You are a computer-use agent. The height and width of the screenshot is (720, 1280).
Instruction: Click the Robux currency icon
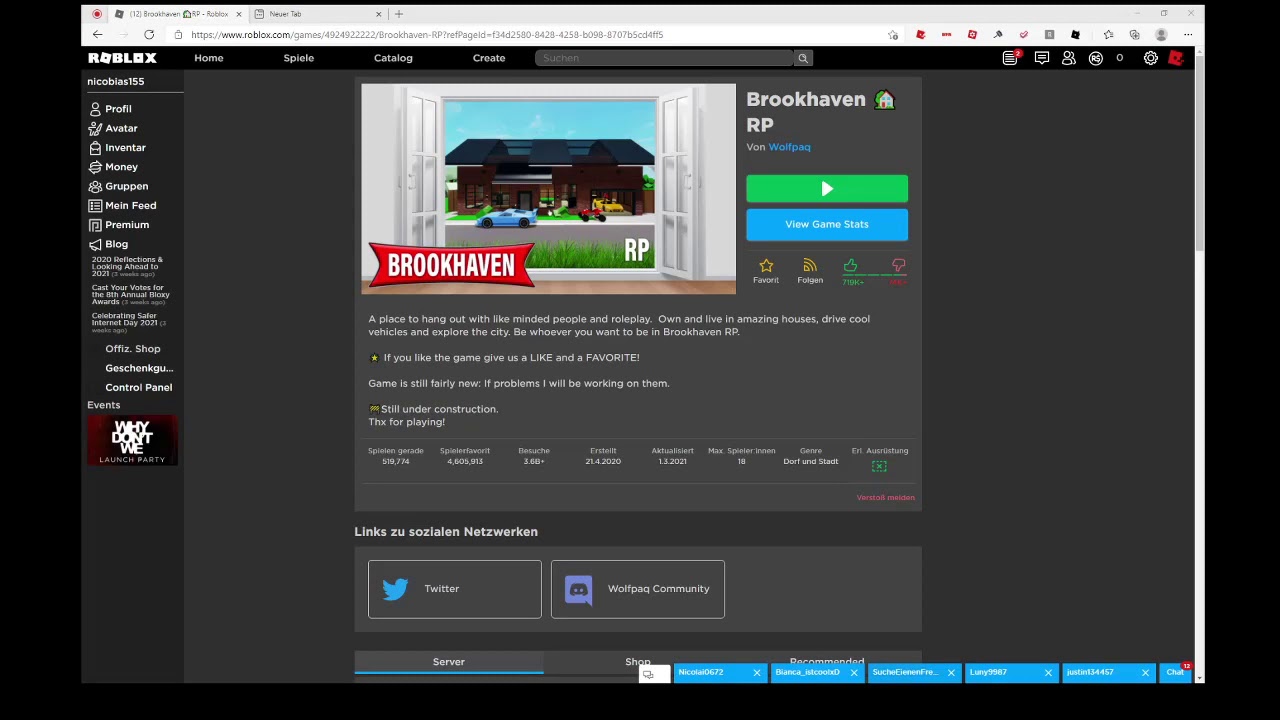(x=1096, y=58)
